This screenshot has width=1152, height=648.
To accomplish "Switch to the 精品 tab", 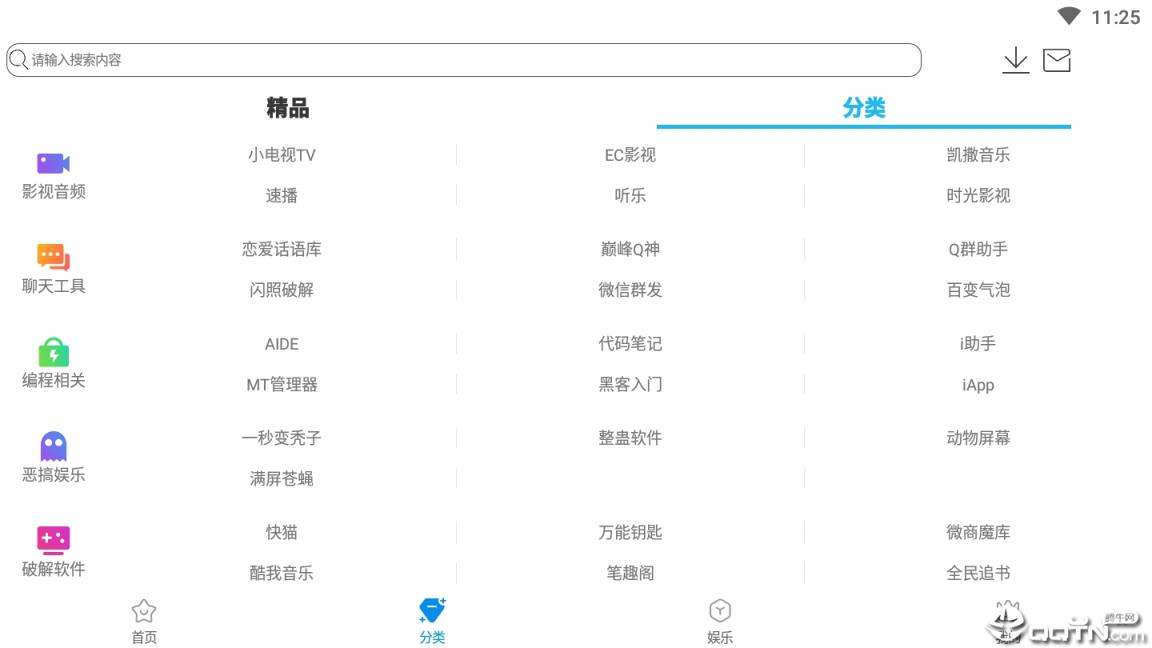I will (288, 108).
